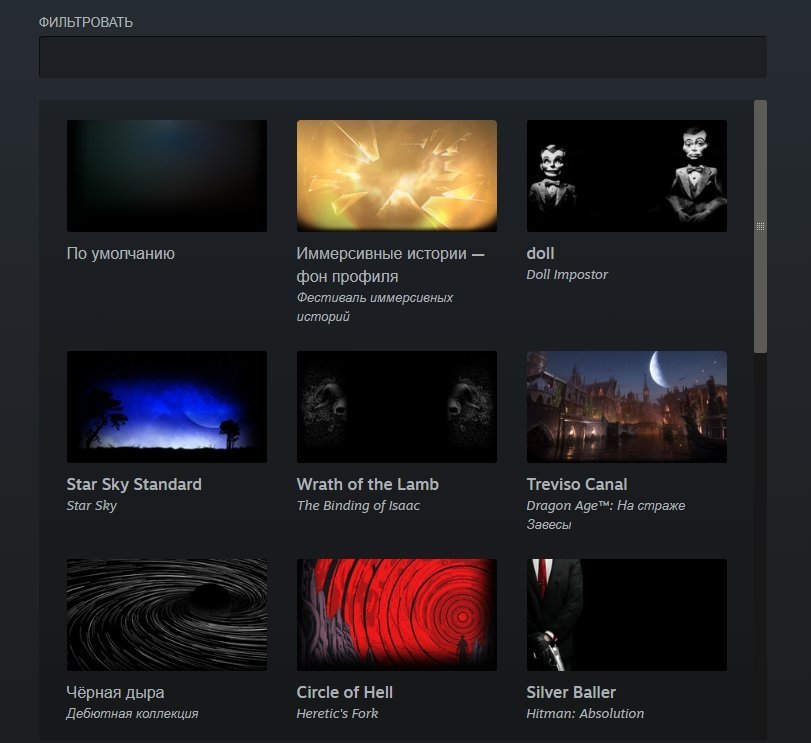
Task: Select the Silver Baller Hitman thumbnail
Action: tap(626, 615)
